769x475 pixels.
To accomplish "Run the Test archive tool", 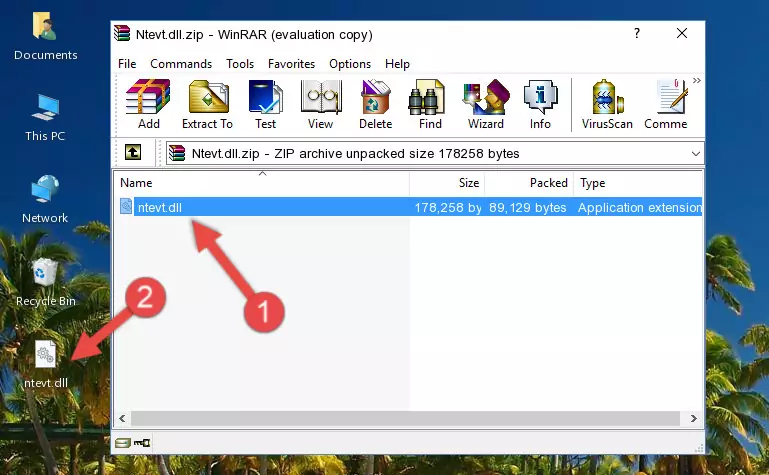I will pyautogui.click(x=265, y=104).
